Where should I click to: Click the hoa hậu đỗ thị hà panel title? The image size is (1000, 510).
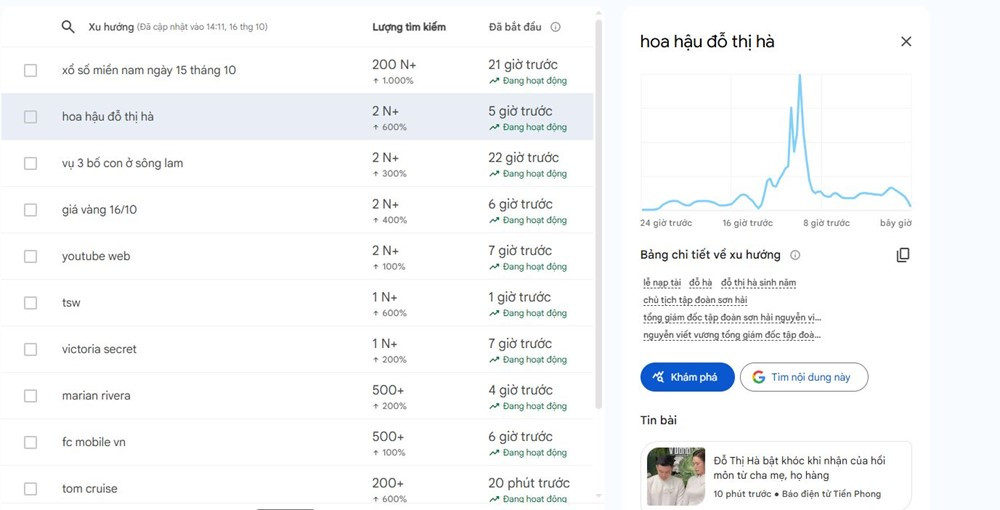(707, 41)
